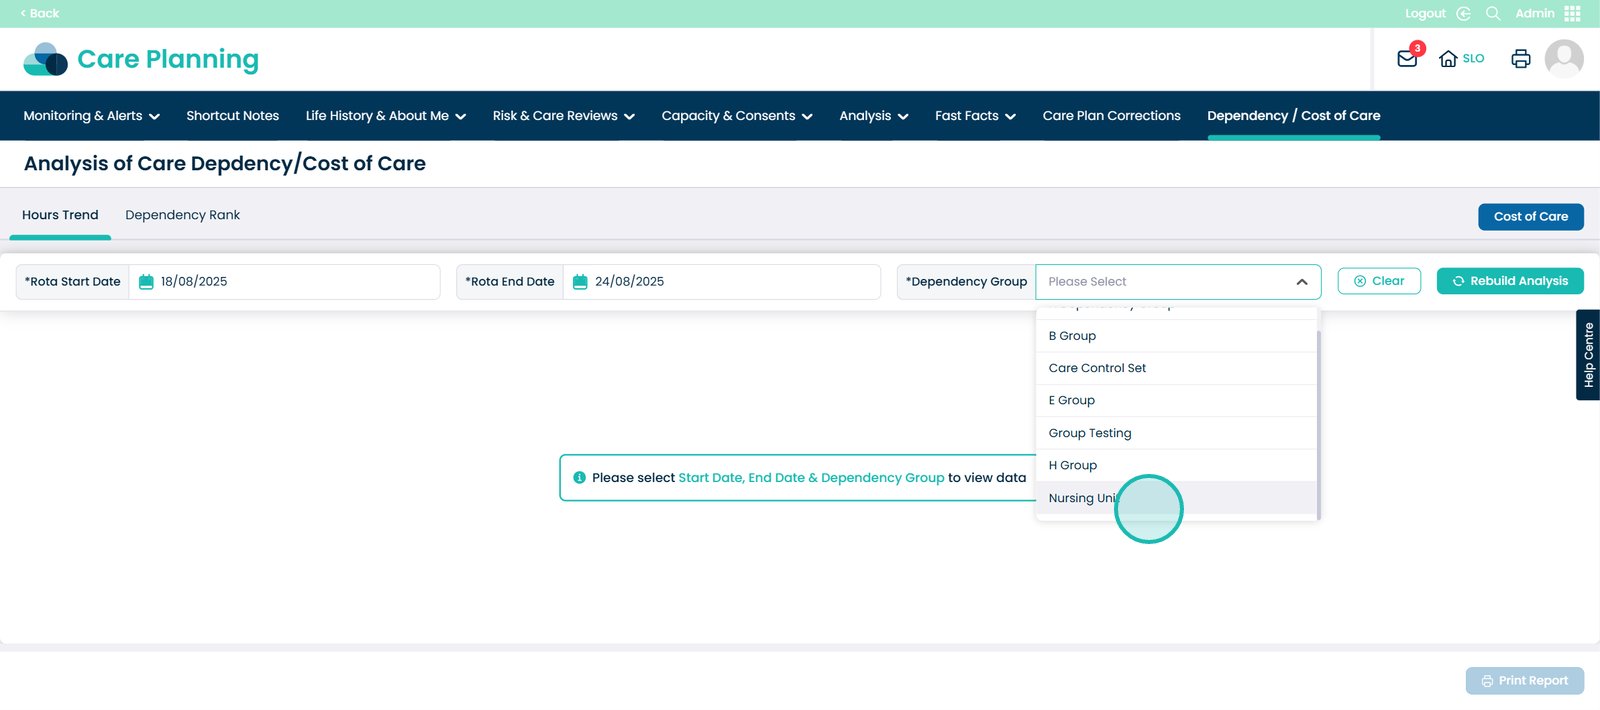Click the Cost of Care button

pos(1530,217)
